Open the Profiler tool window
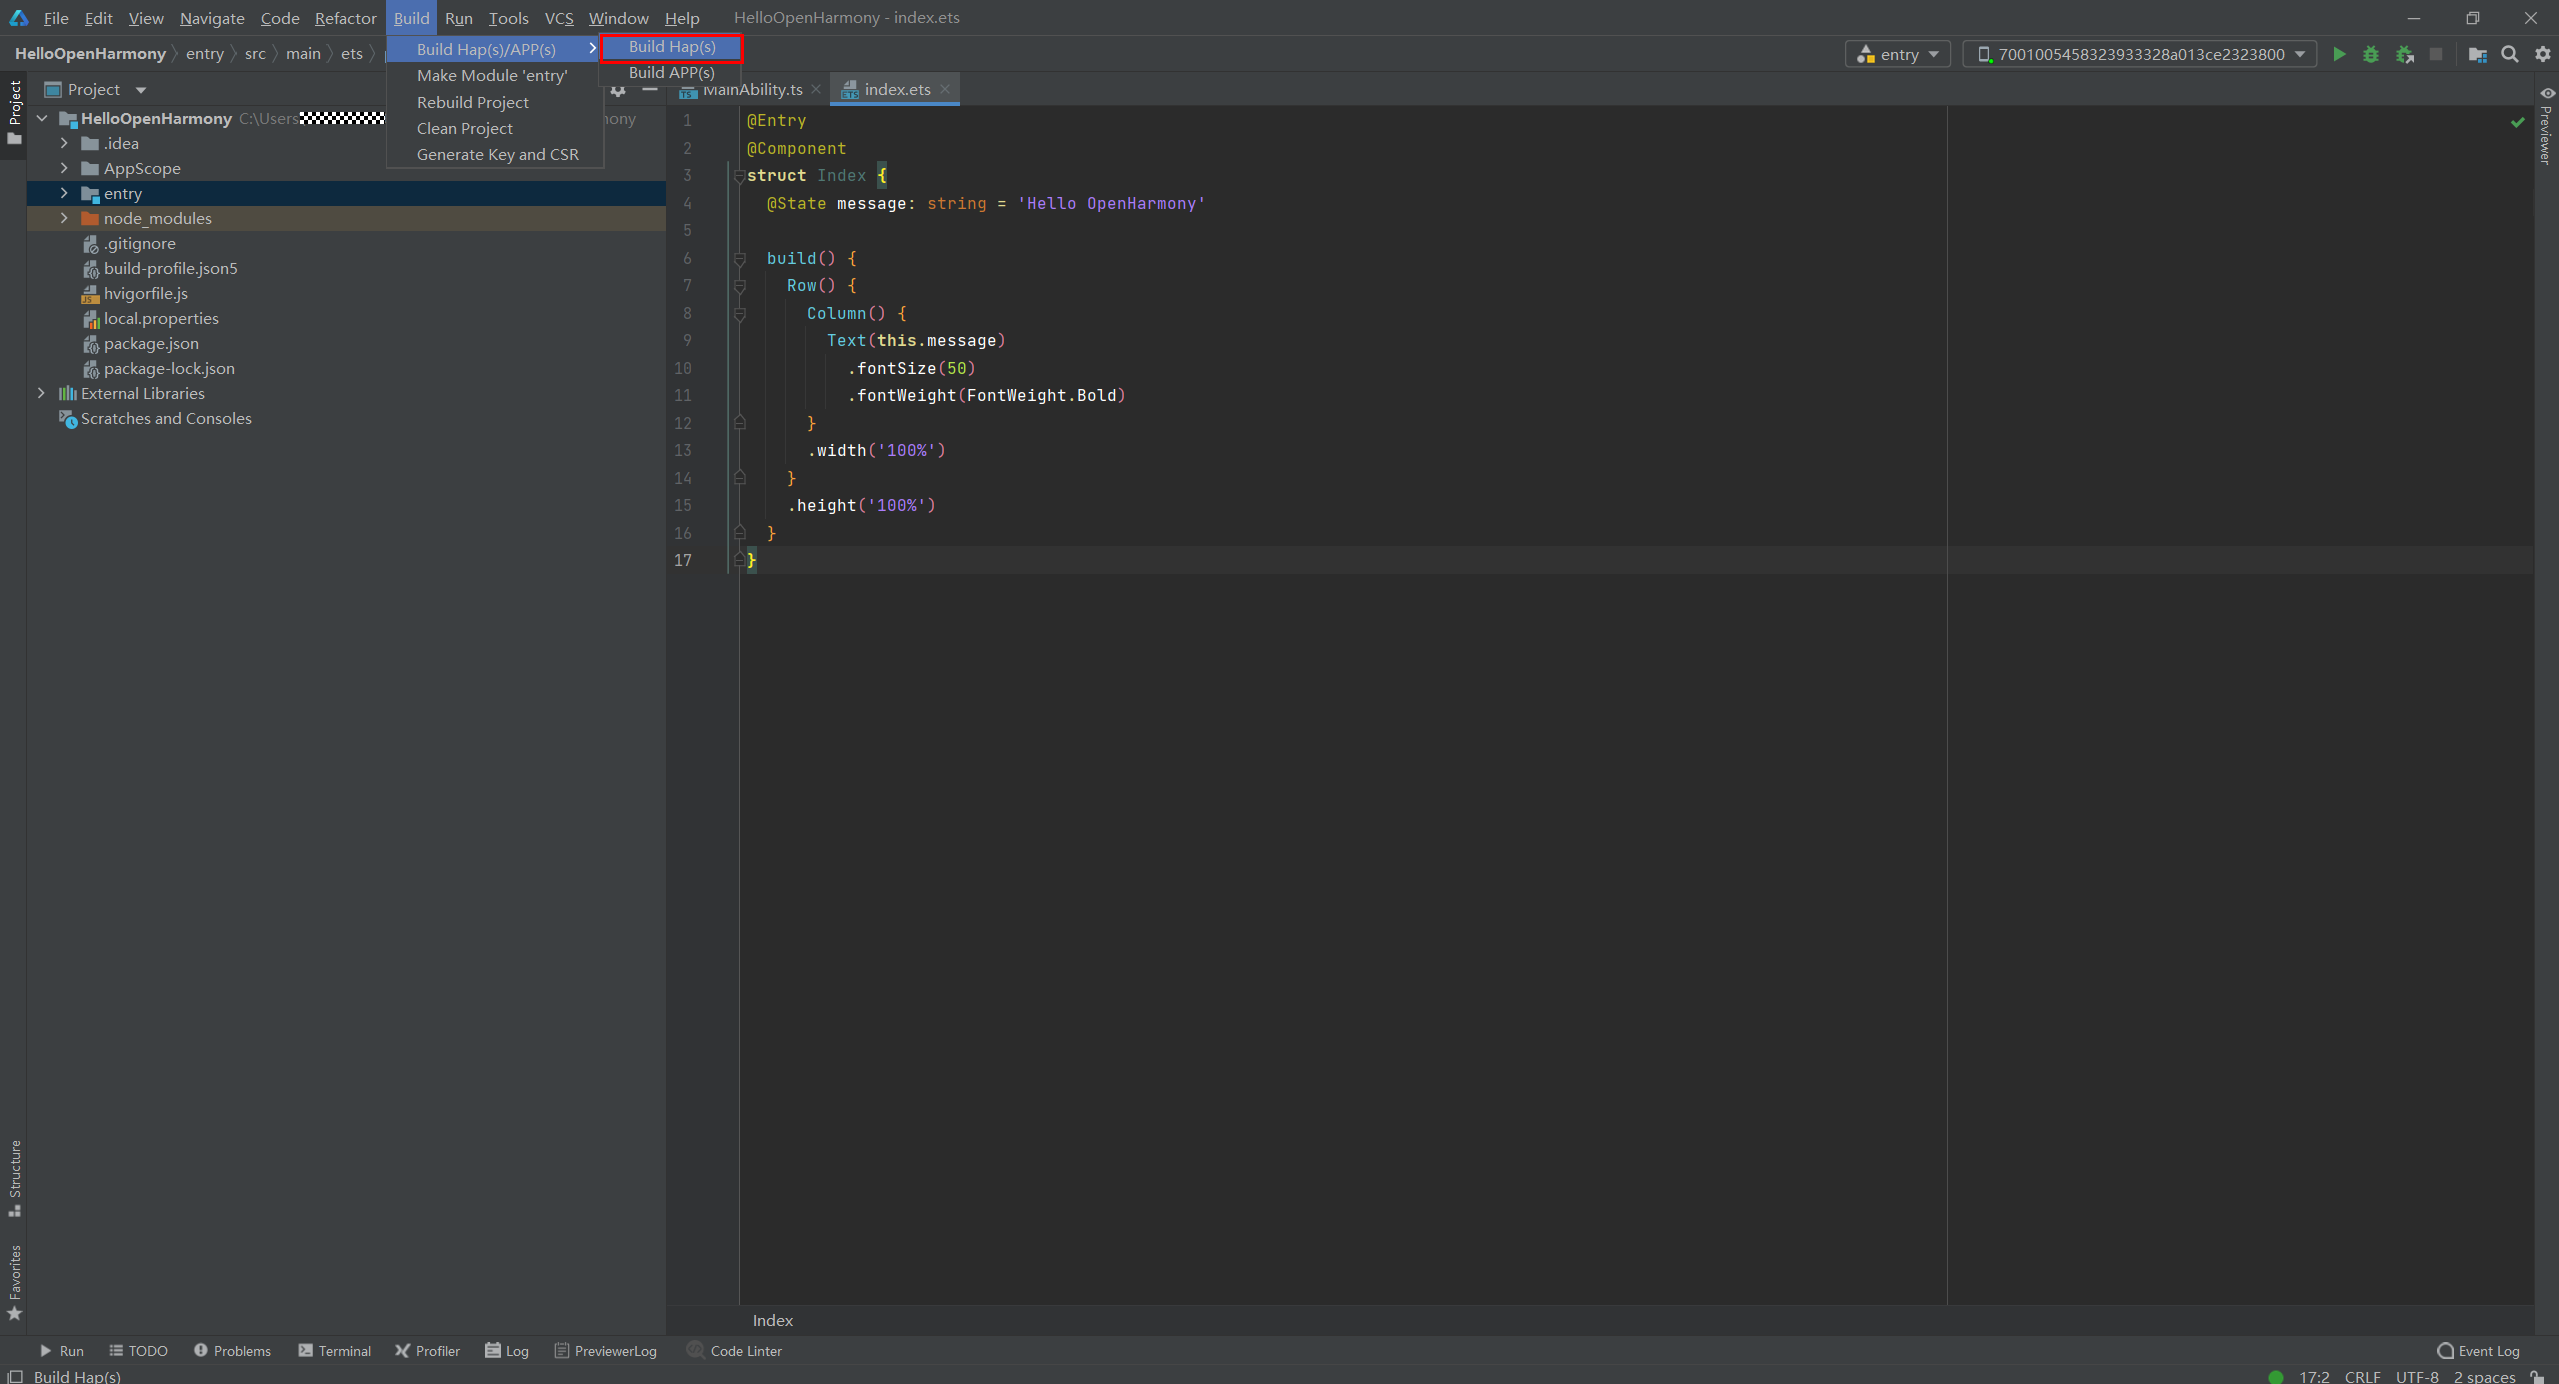The height and width of the screenshot is (1384, 2559). click(x=427, y=1350)
